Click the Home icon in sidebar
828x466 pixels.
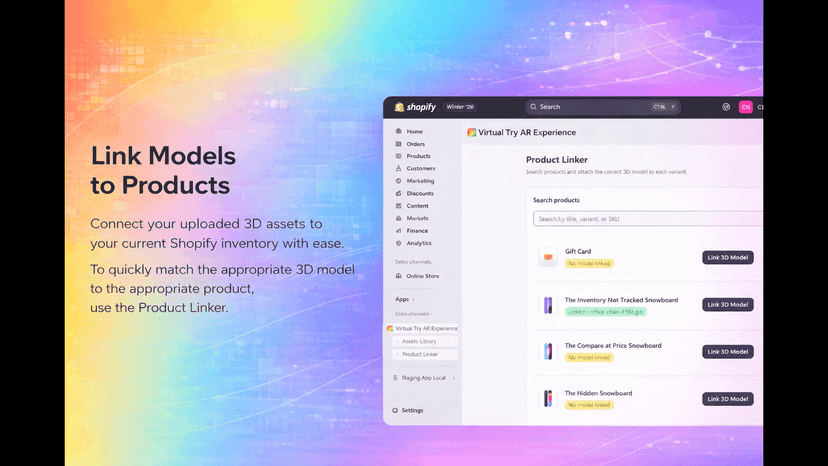tap(399, 131)
